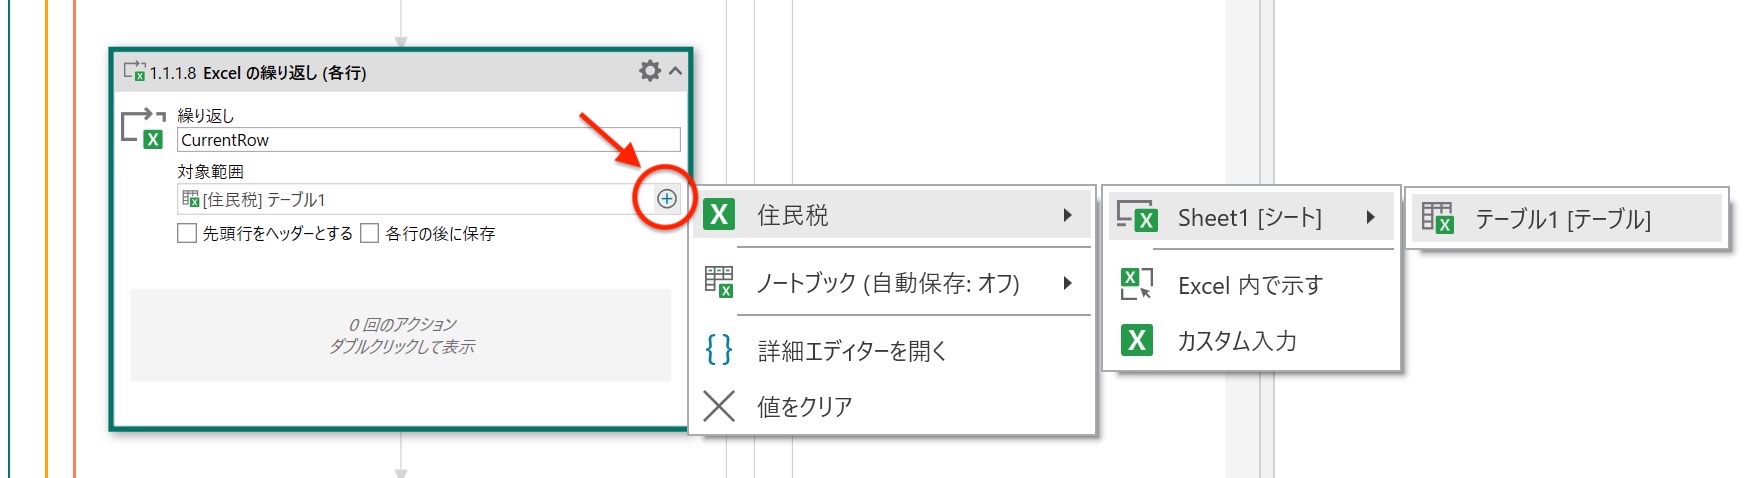Click the plus button beside 対象範囲
Screen dimensions: 1754x478
click(666, 199)
